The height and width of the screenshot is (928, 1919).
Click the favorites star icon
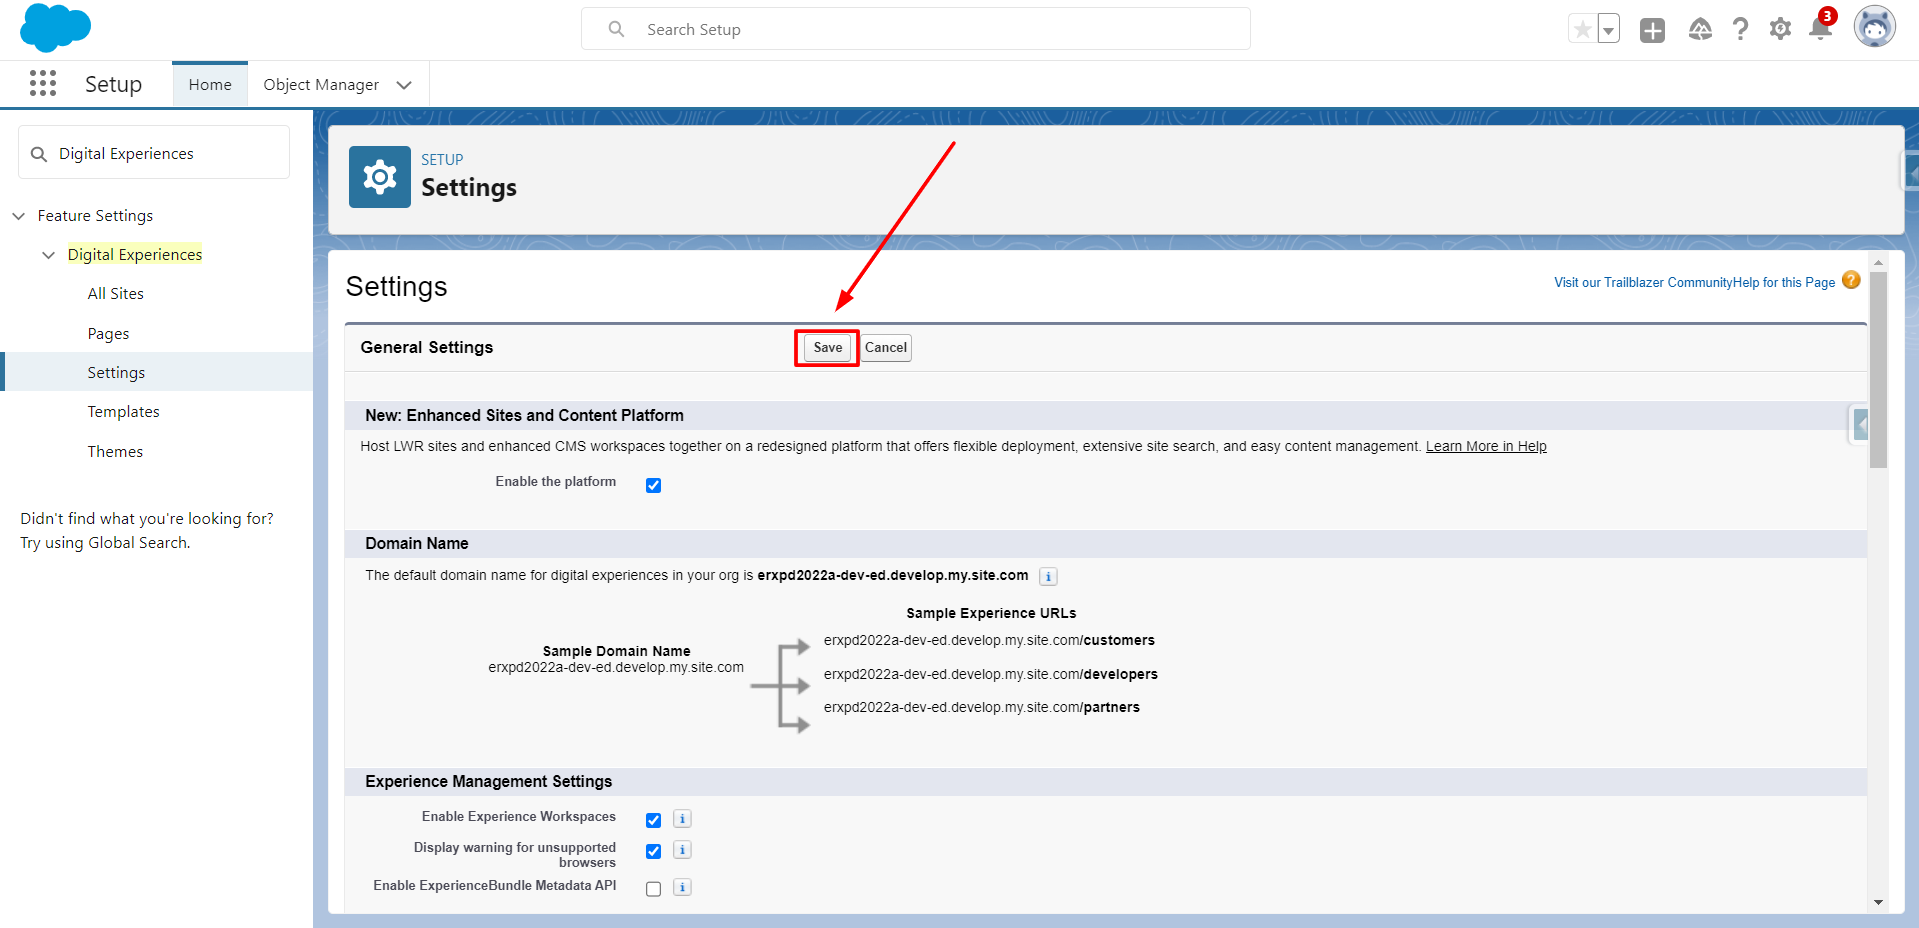tap(1582, 30)
